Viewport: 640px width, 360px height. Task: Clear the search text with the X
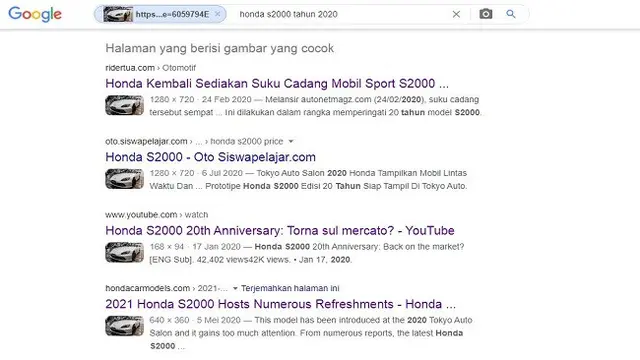[456, 14]
